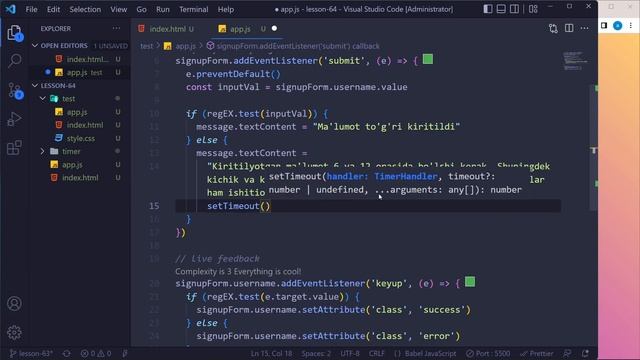The width and height of the screenshot is (640, 360).
Task: Open the Edit menu
Action: tap(53, 9)
